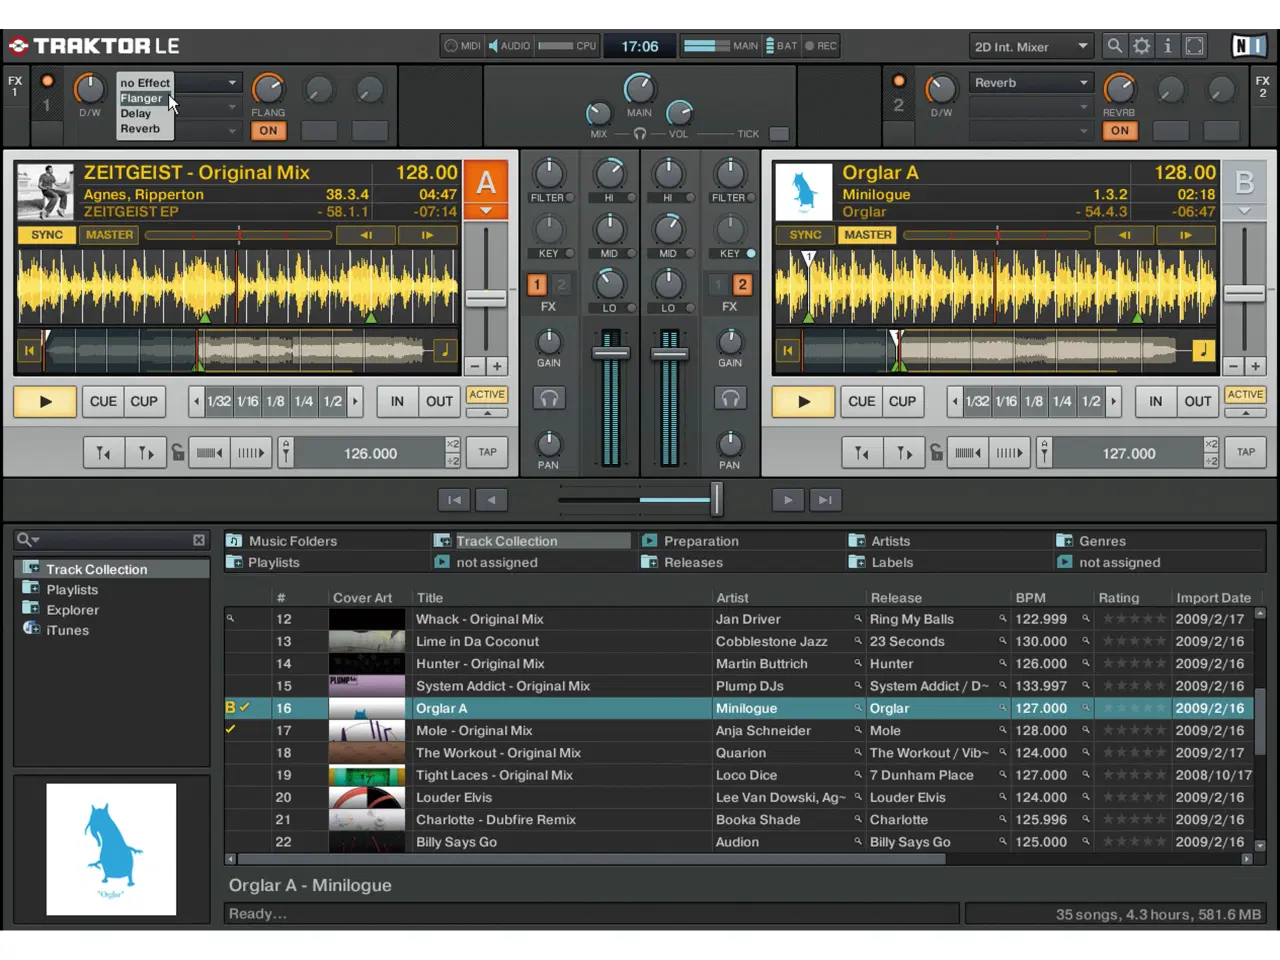The height and width of the screenshot is (960, 1280).
Task: Click deck A CUP button
Action: tap(144, 402)
